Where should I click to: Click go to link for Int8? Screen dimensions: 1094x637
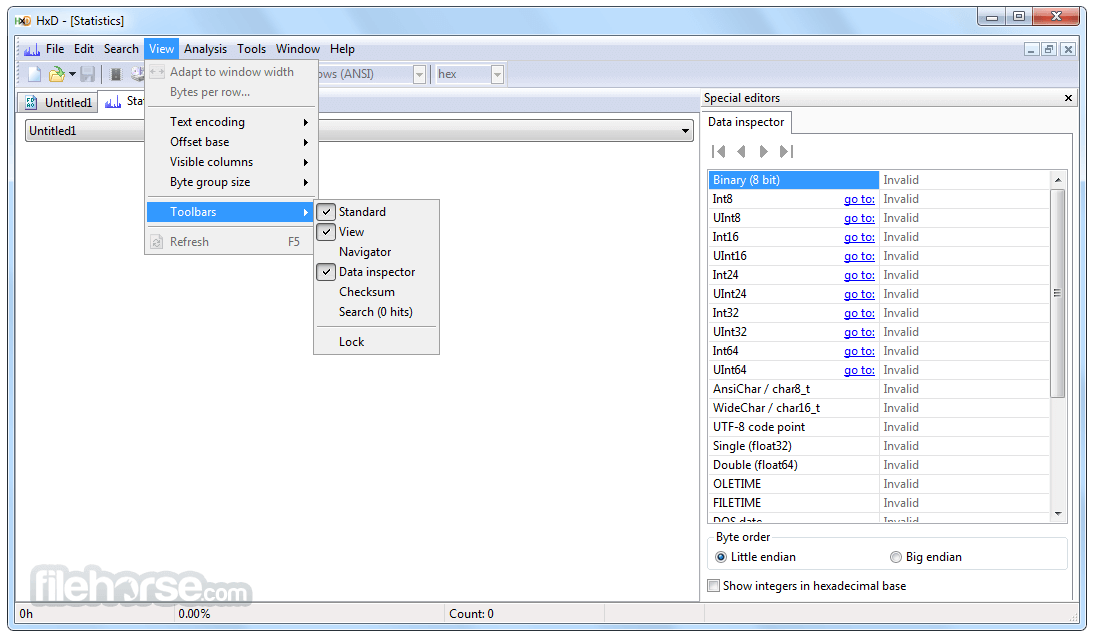tap(859, 200)
